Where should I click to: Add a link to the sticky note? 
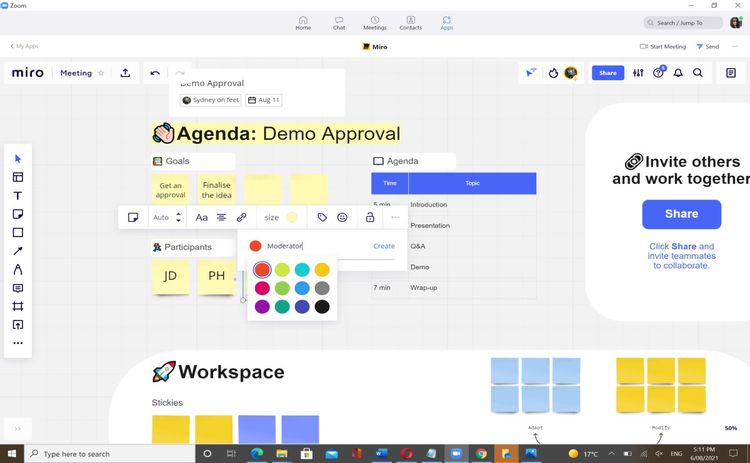(x=242, y=218)
